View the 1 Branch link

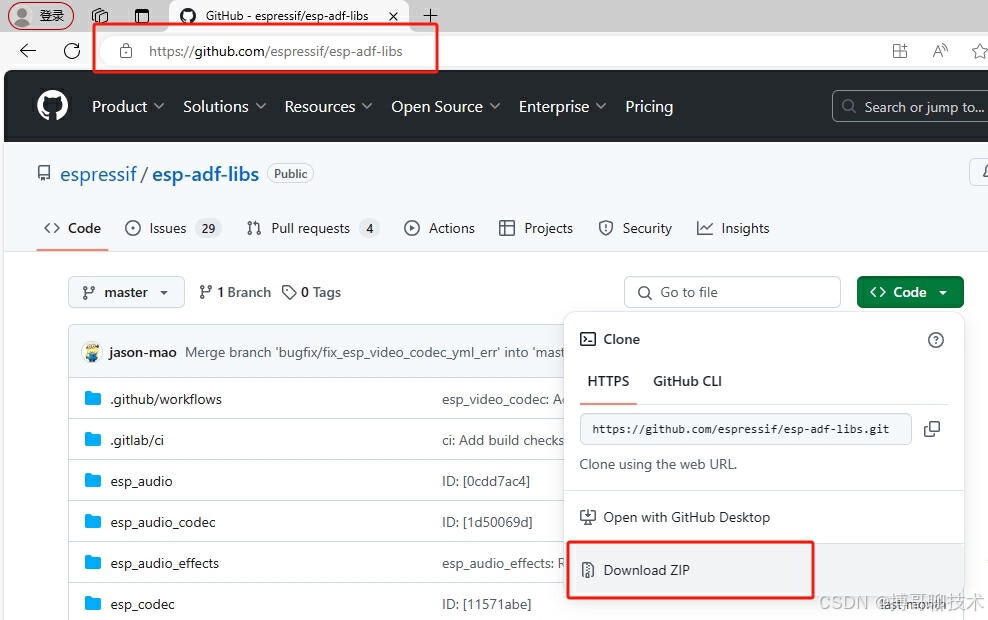[234, 292]
